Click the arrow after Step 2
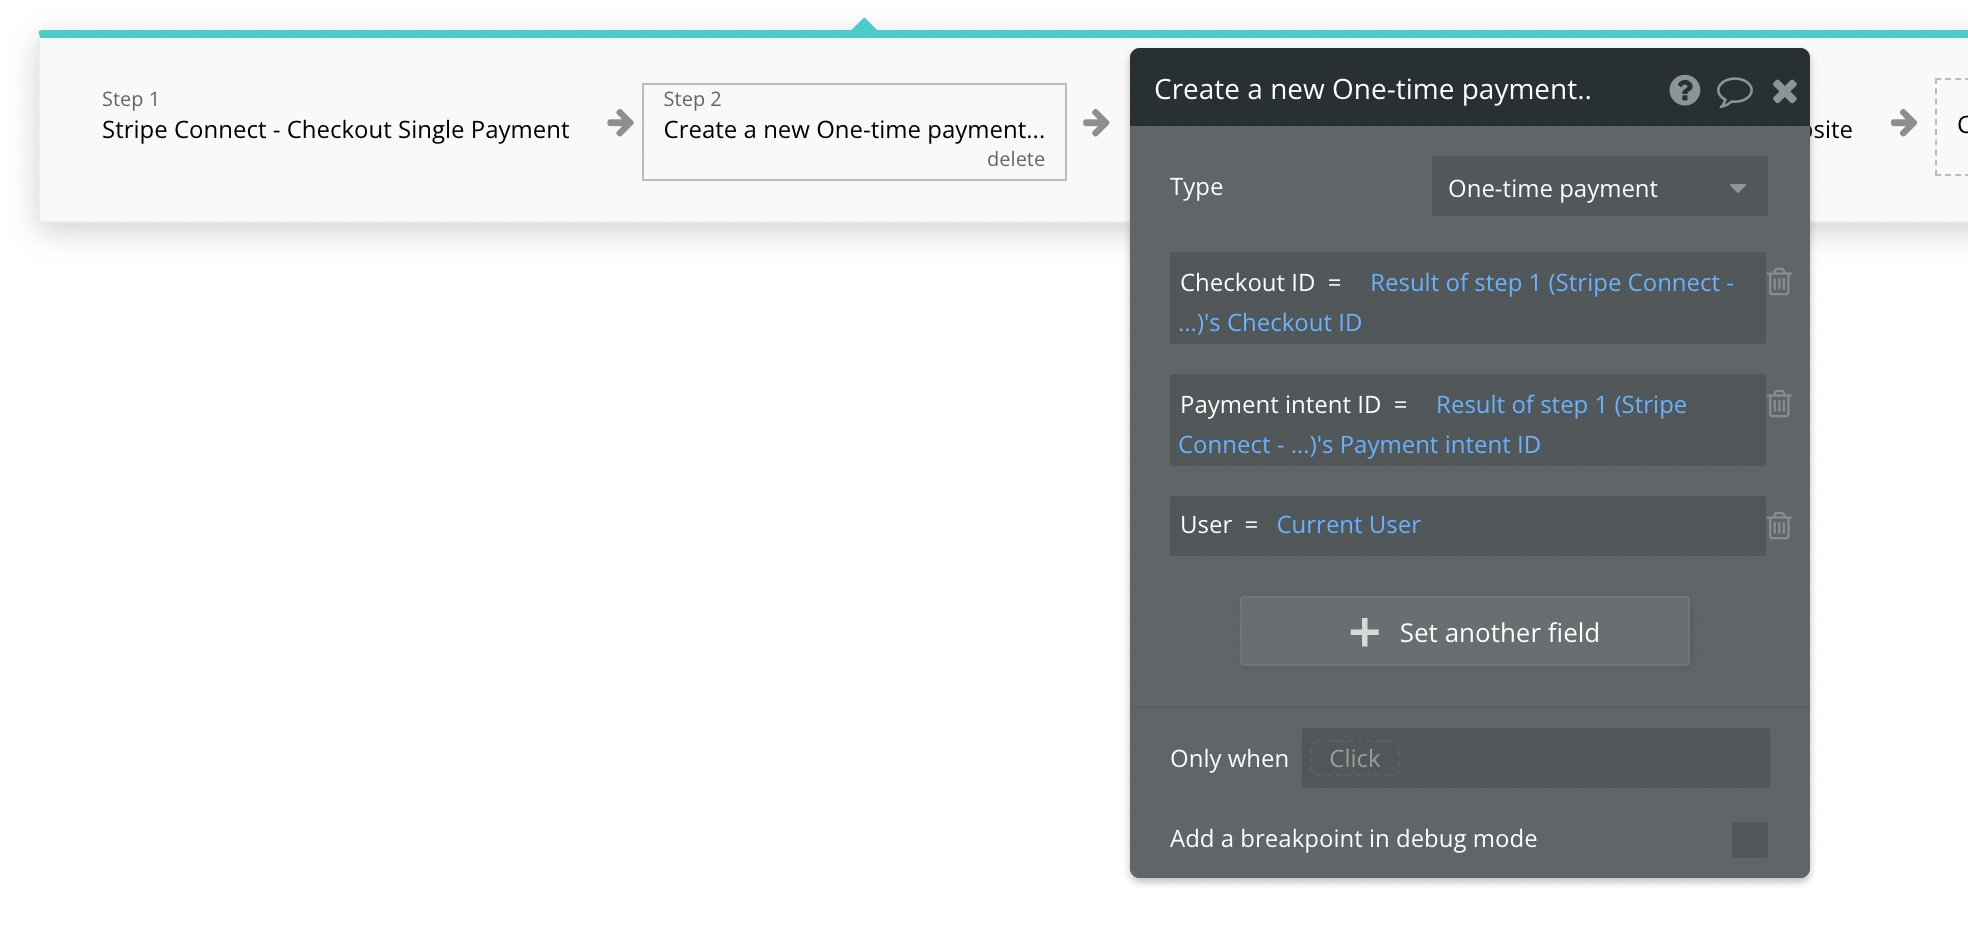This screenshot has height=948, width=1968. click(x=1096, y=123)
